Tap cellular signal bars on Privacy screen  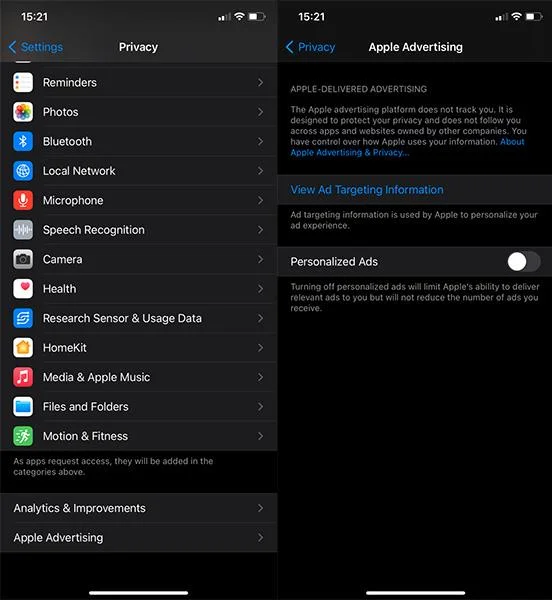[224, 17]
